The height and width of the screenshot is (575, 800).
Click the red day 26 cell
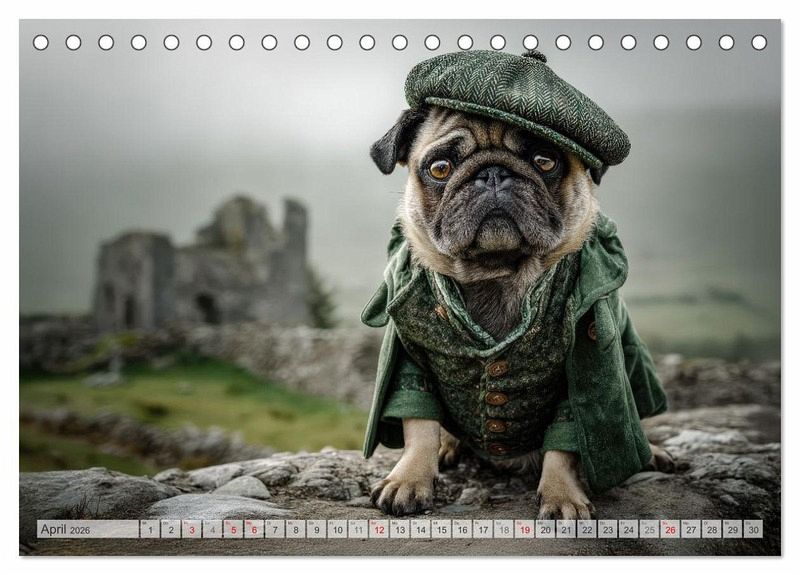click(x=669, y=530)
